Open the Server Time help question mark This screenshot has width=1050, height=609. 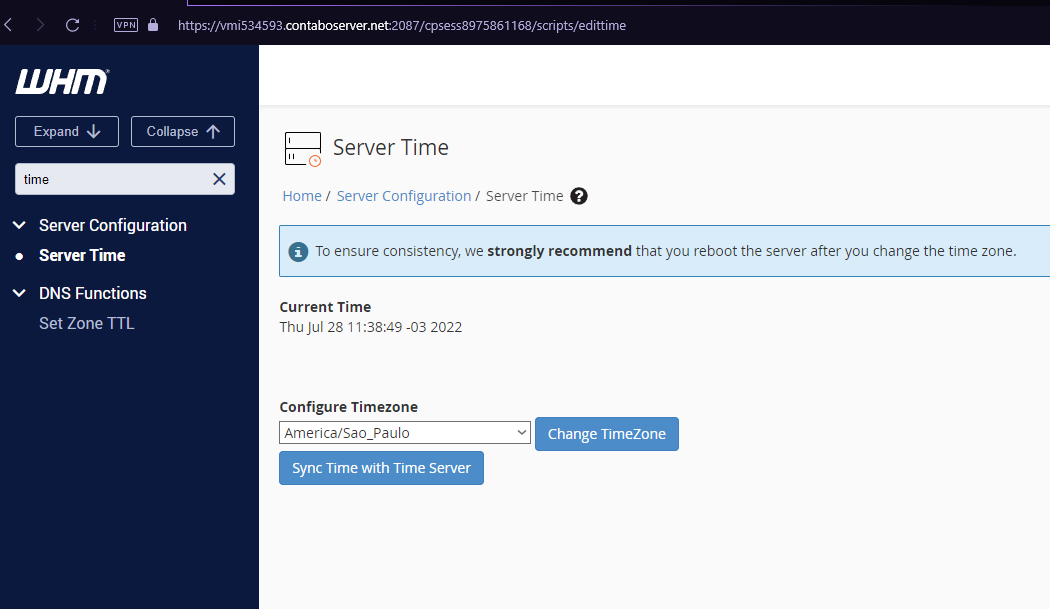click(x=579, y=196)
